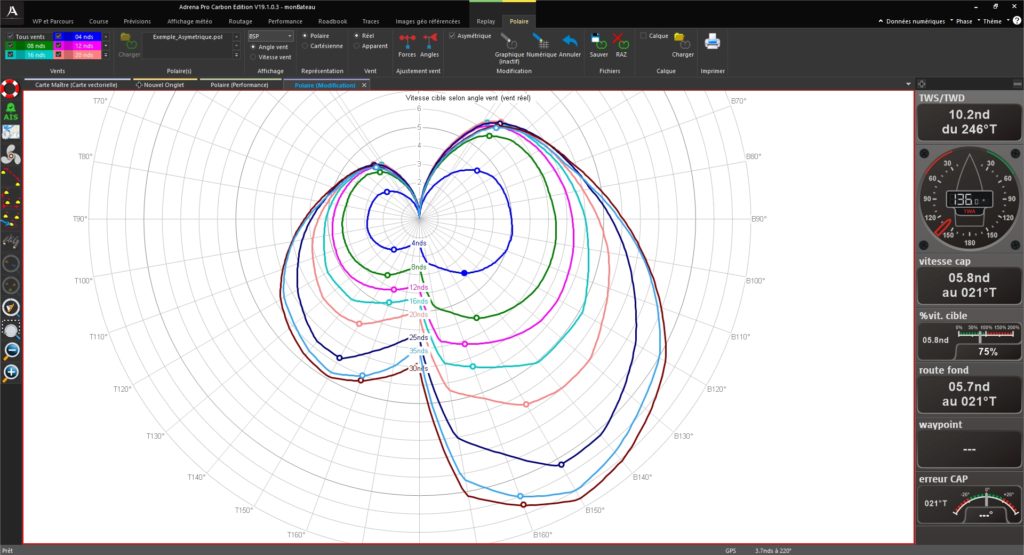The width and height of the screenshot is (1024, 555).
Task: Select Cartésienne representation radio button
Action: [305, 46]
